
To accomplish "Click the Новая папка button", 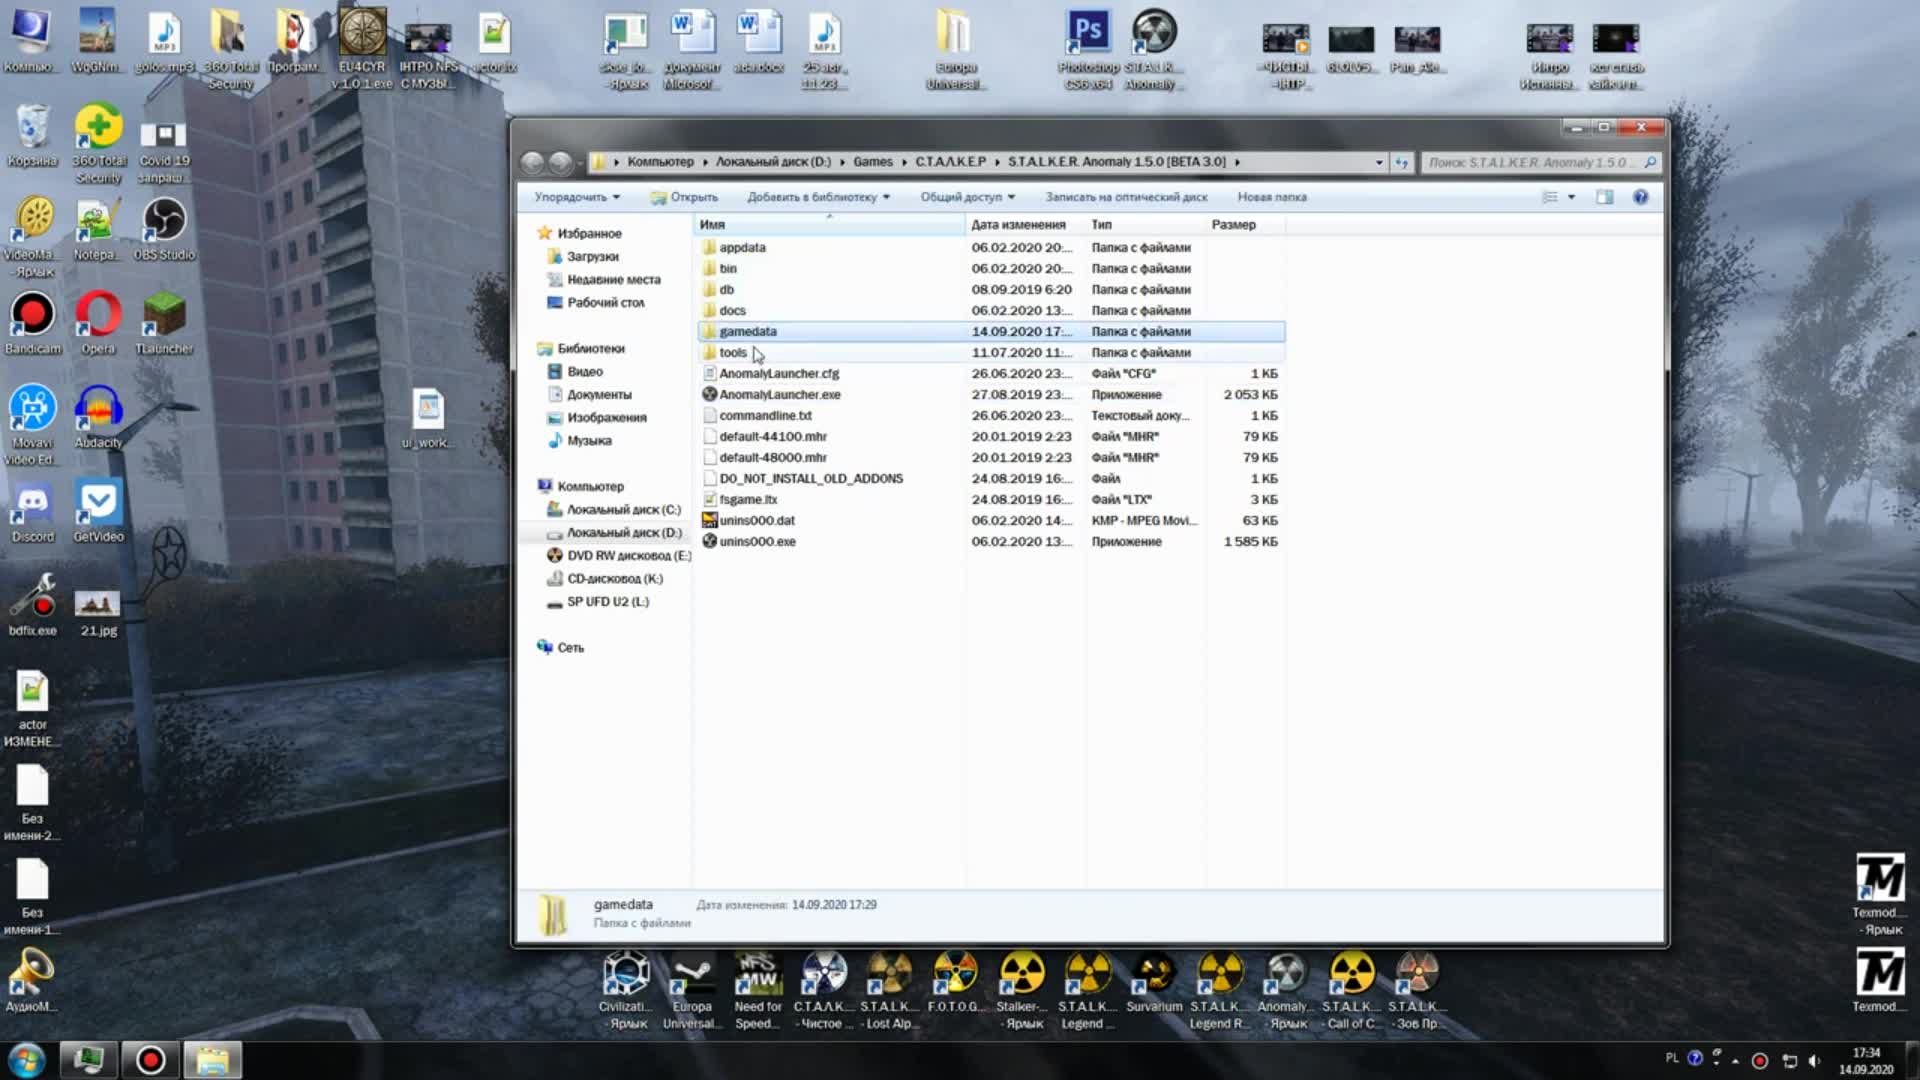I will (x=1271, y=197).
